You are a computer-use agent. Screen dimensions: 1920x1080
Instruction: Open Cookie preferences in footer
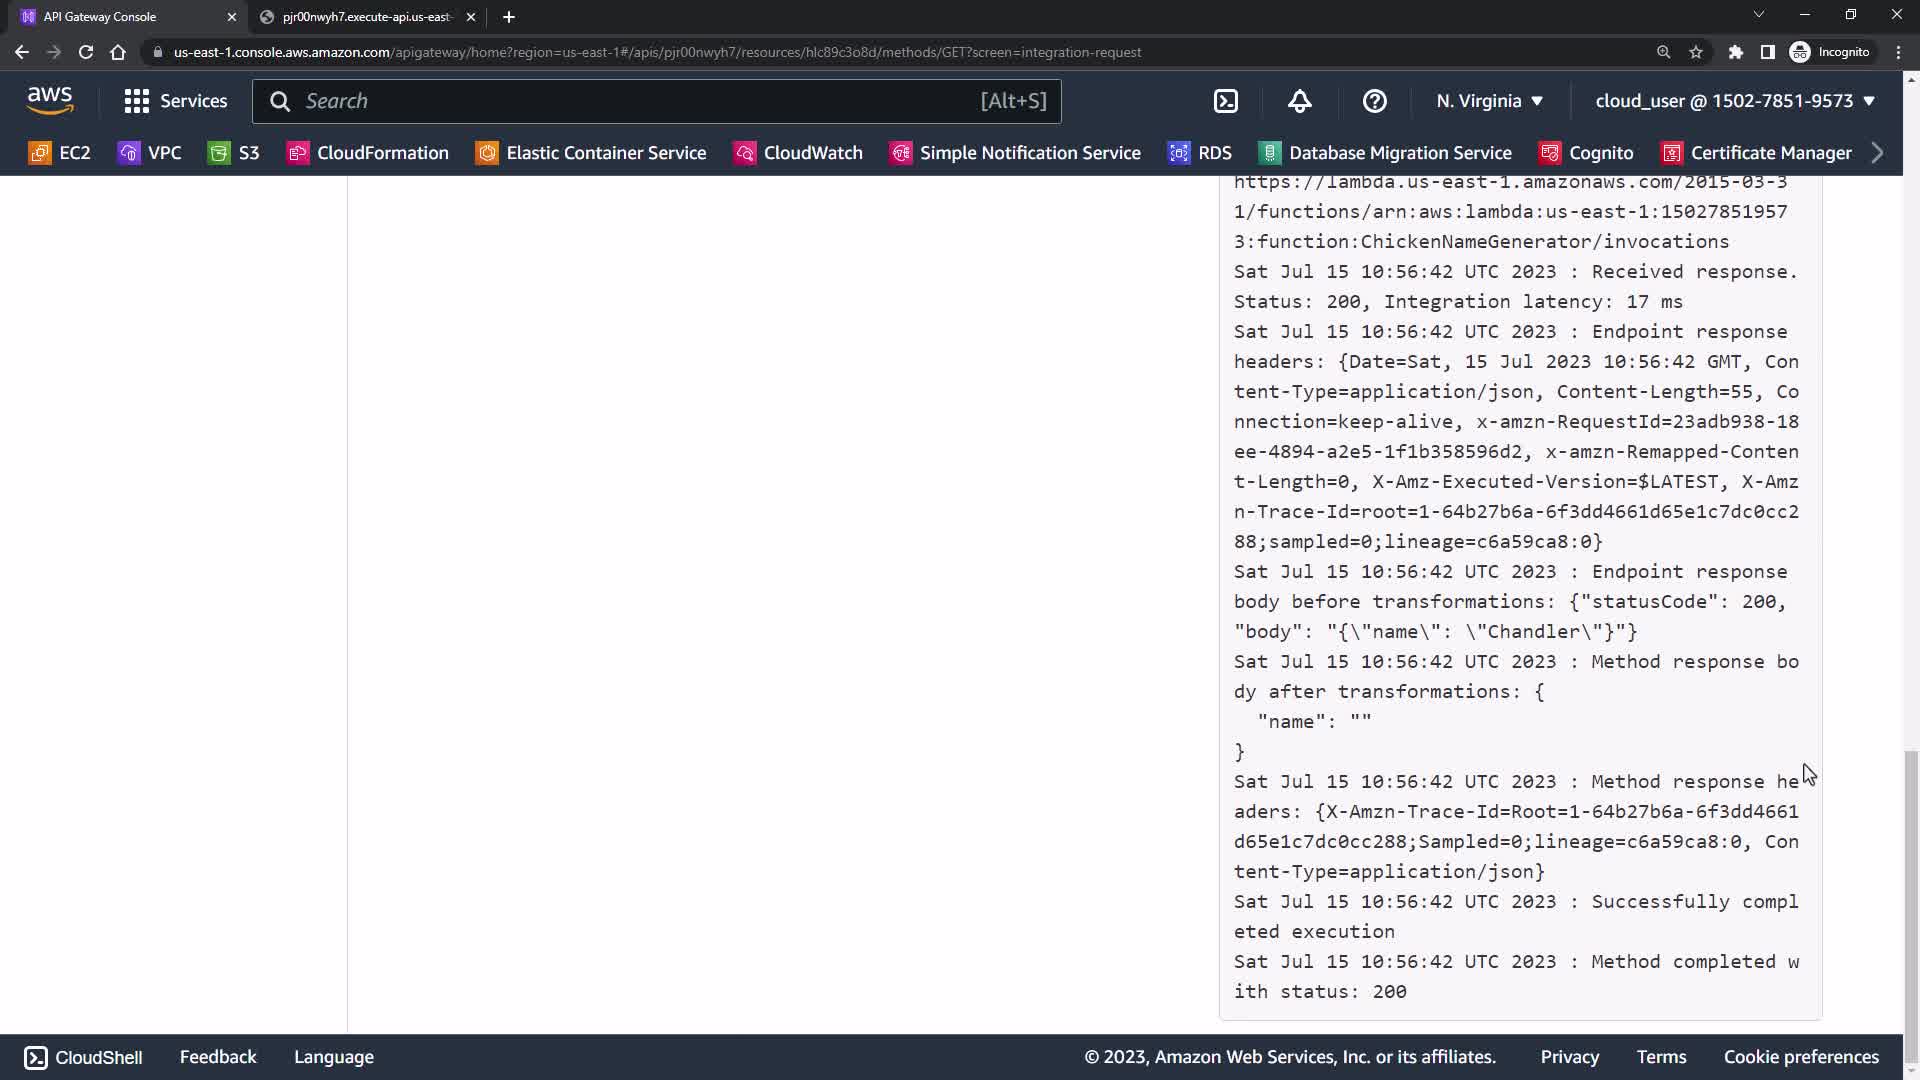[1800, 1057]
